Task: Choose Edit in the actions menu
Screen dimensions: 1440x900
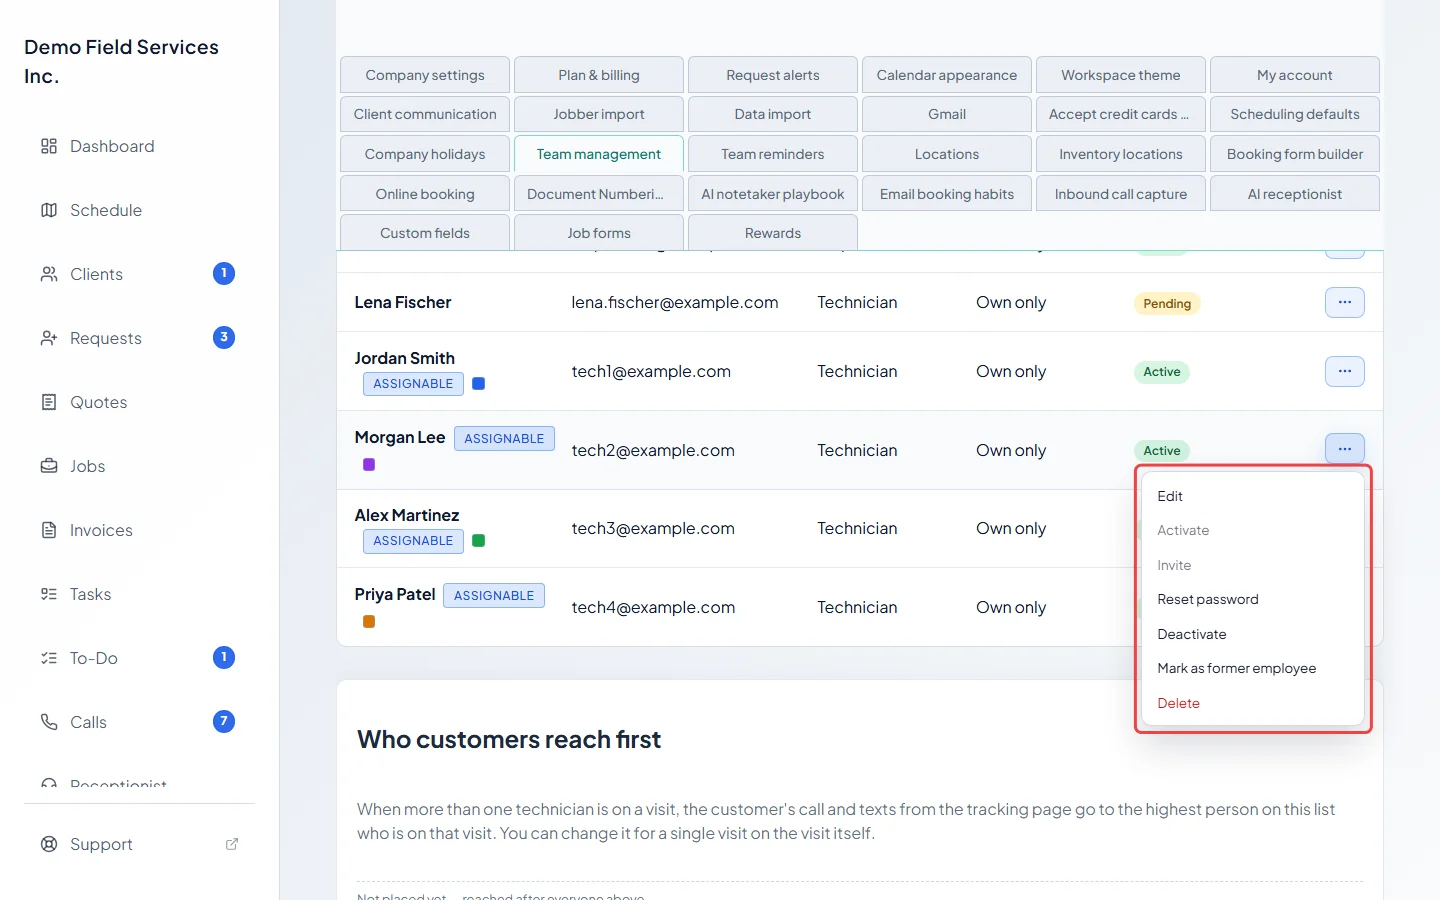Action: [x=1252, y=496]
